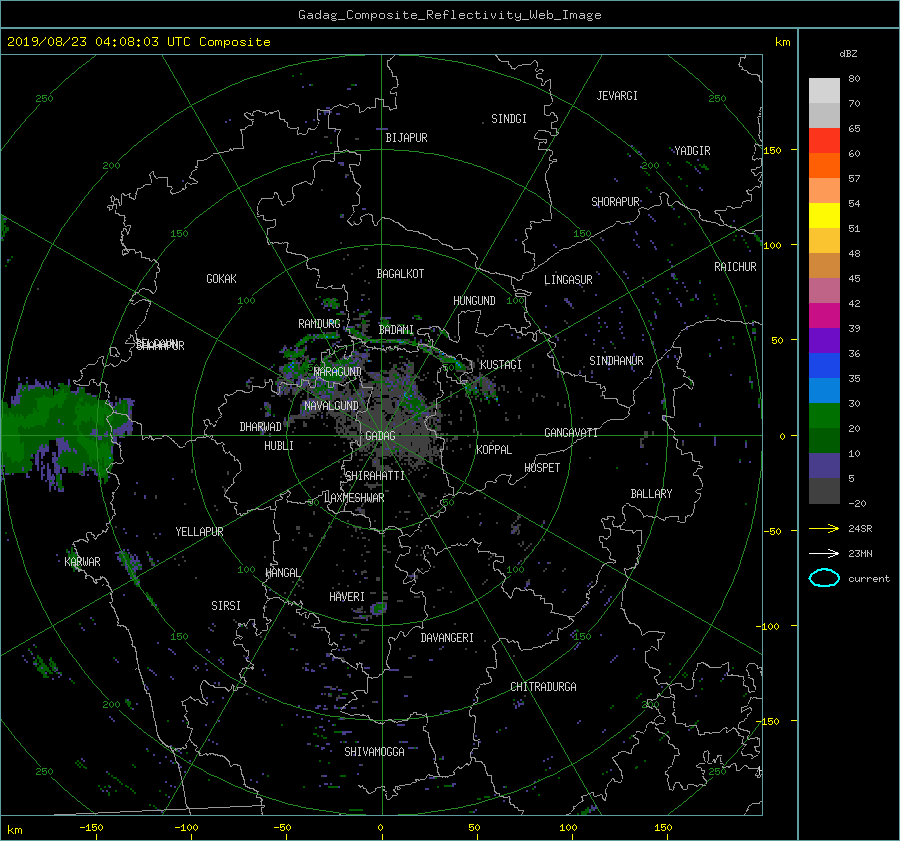Click the SHIRAHATTI city label
The height and width of the screenshot is (841, 900).
coord(375,476)
